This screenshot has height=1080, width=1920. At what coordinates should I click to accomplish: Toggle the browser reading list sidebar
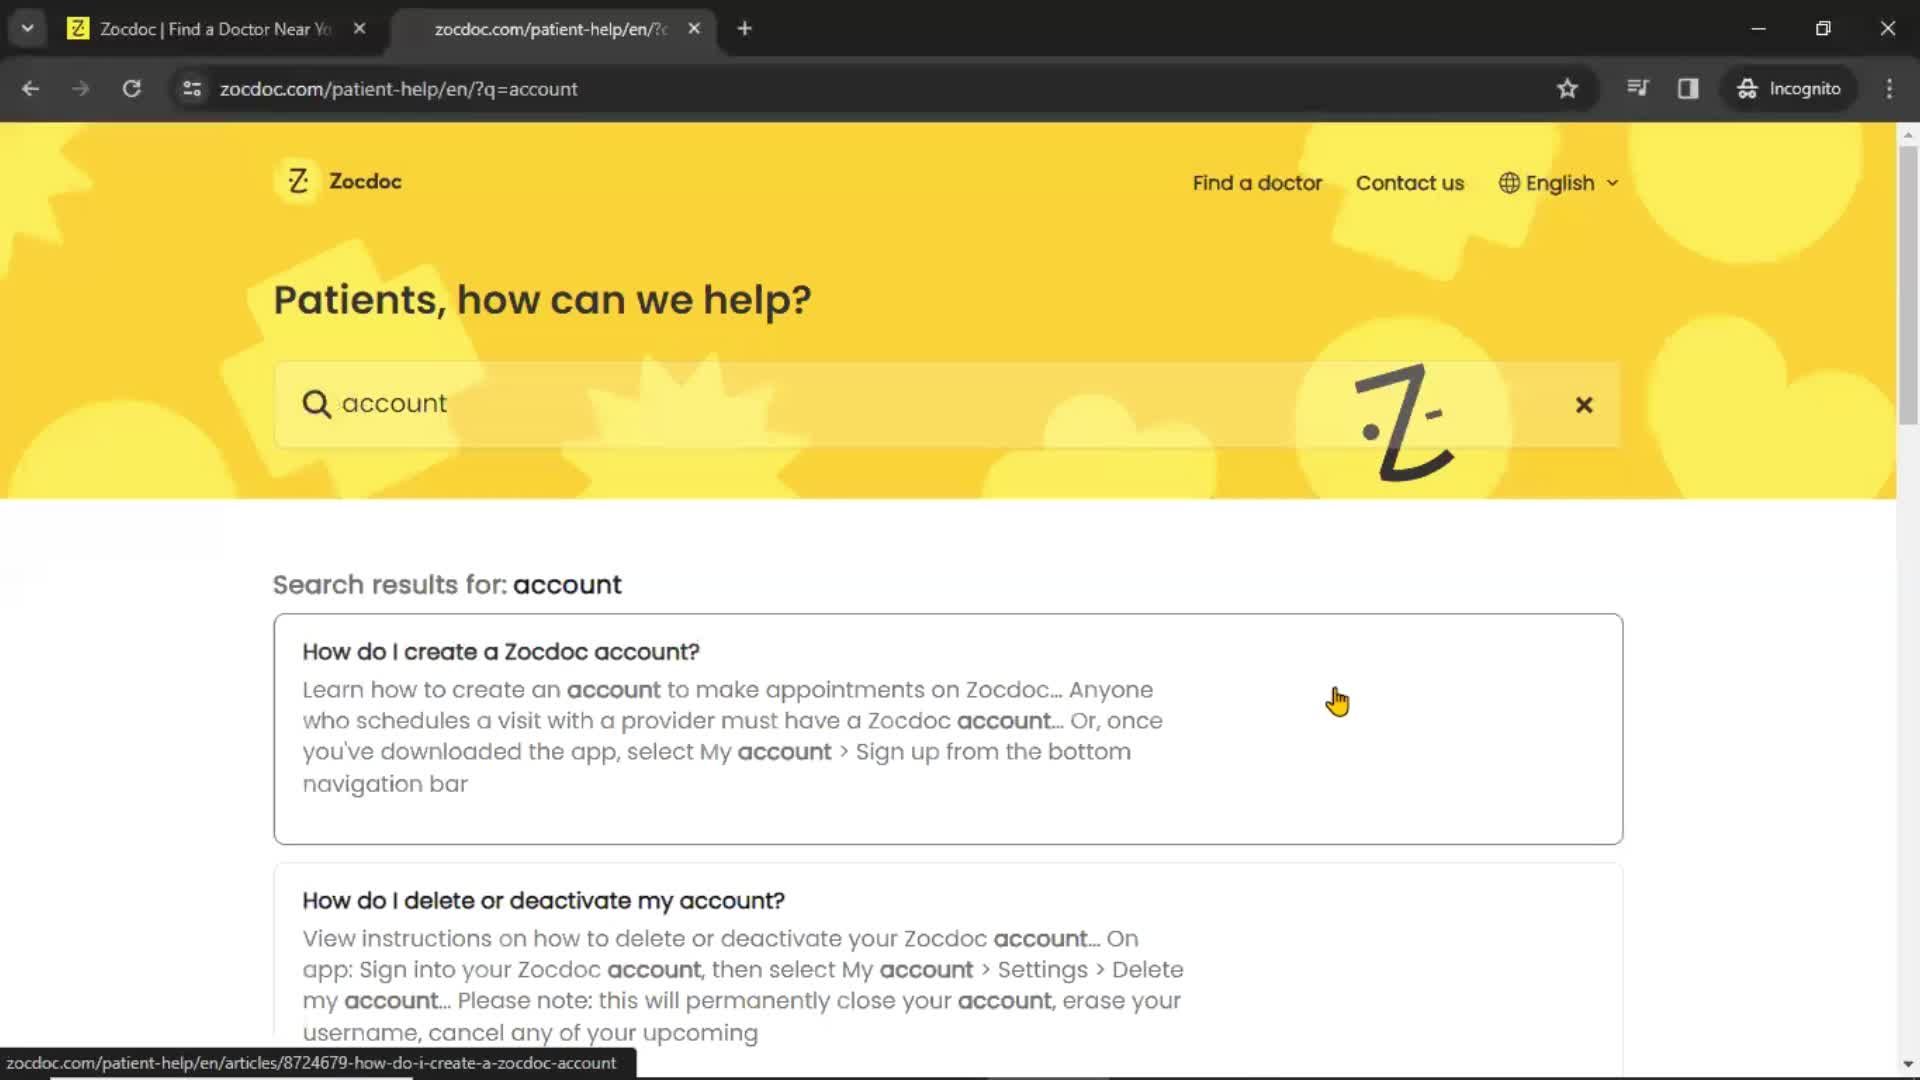point(1689,88)
